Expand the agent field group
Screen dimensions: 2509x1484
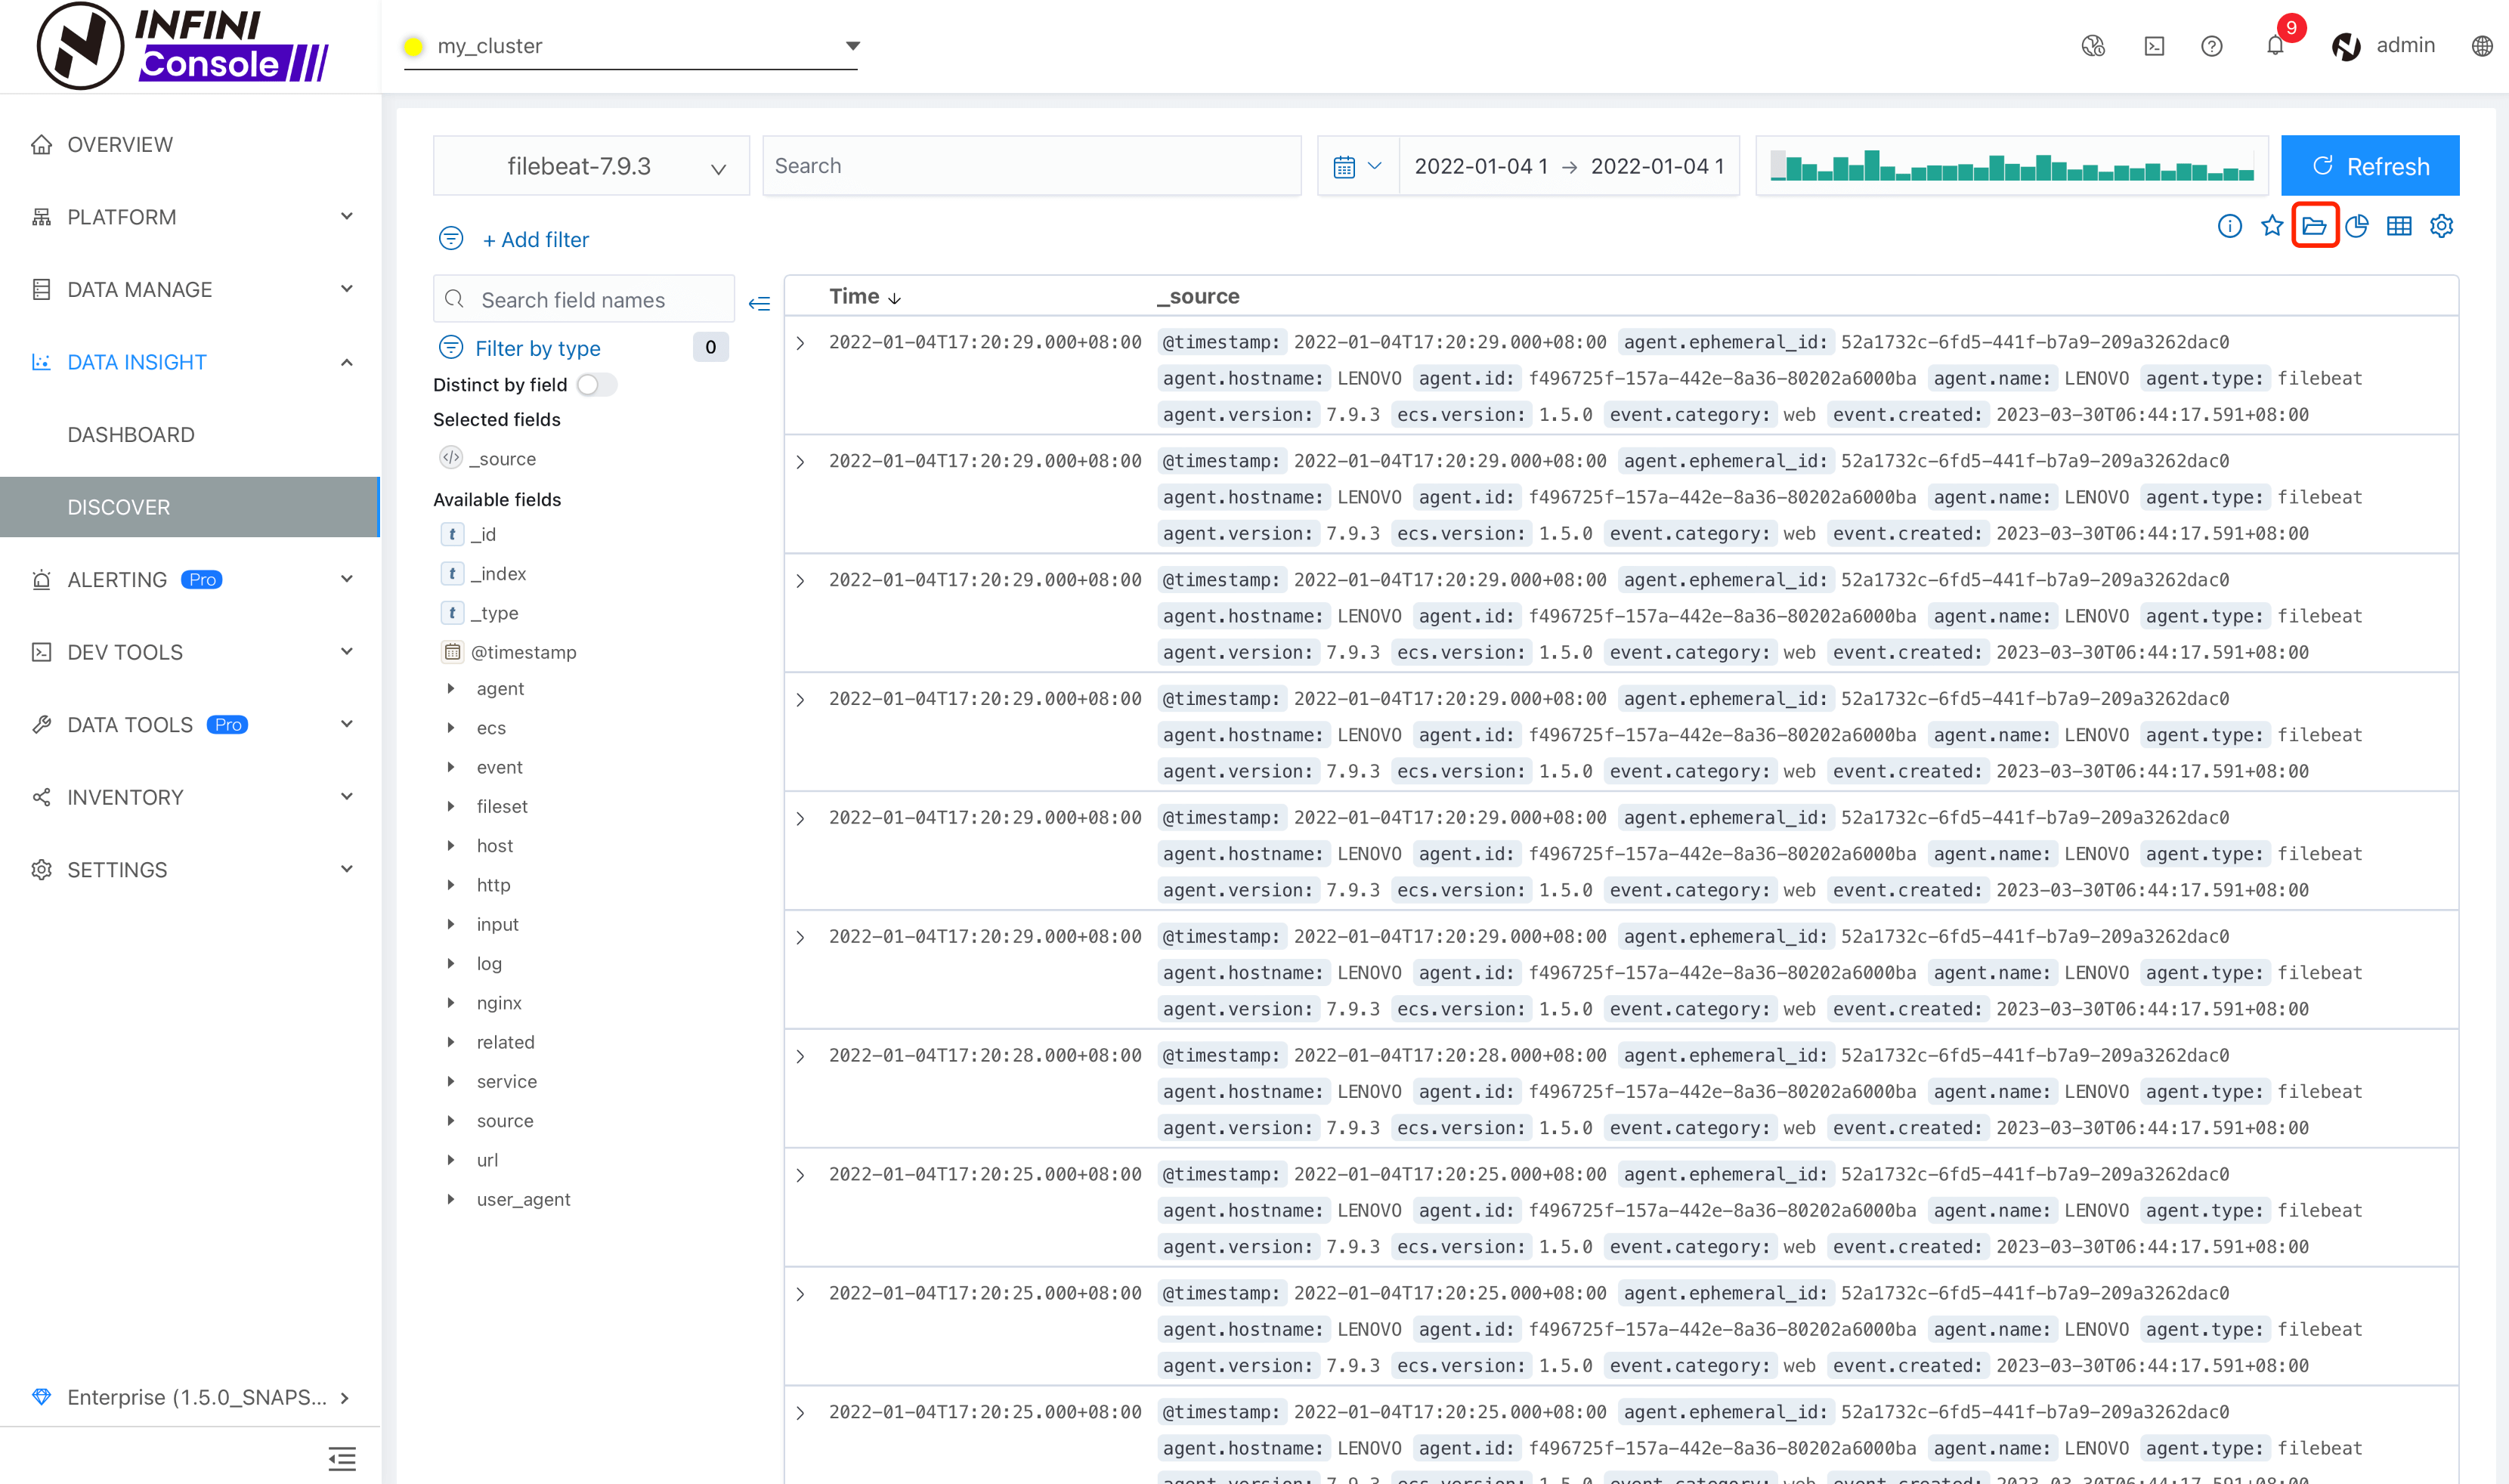coord(451,688)
